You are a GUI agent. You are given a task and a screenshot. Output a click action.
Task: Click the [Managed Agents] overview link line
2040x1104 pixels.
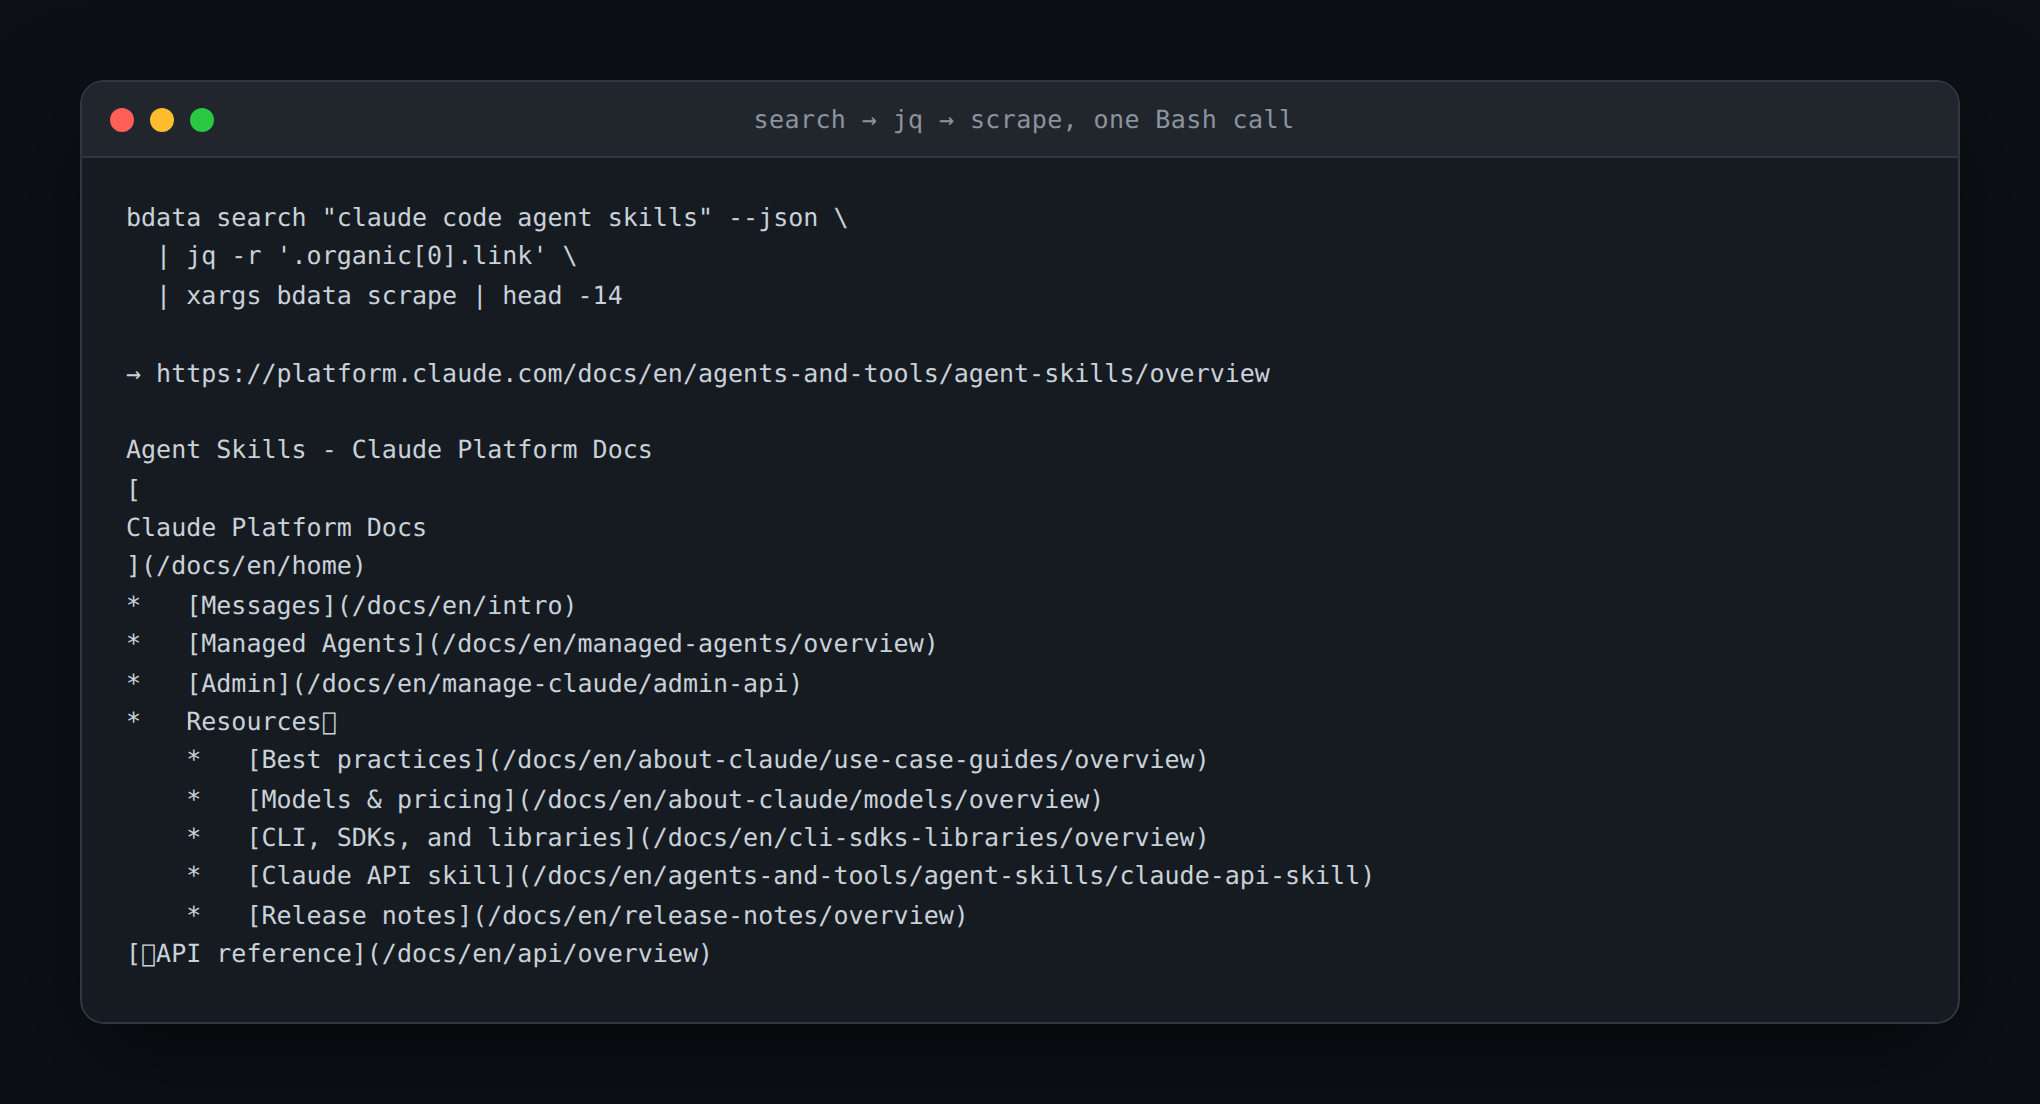click(532, 644)
